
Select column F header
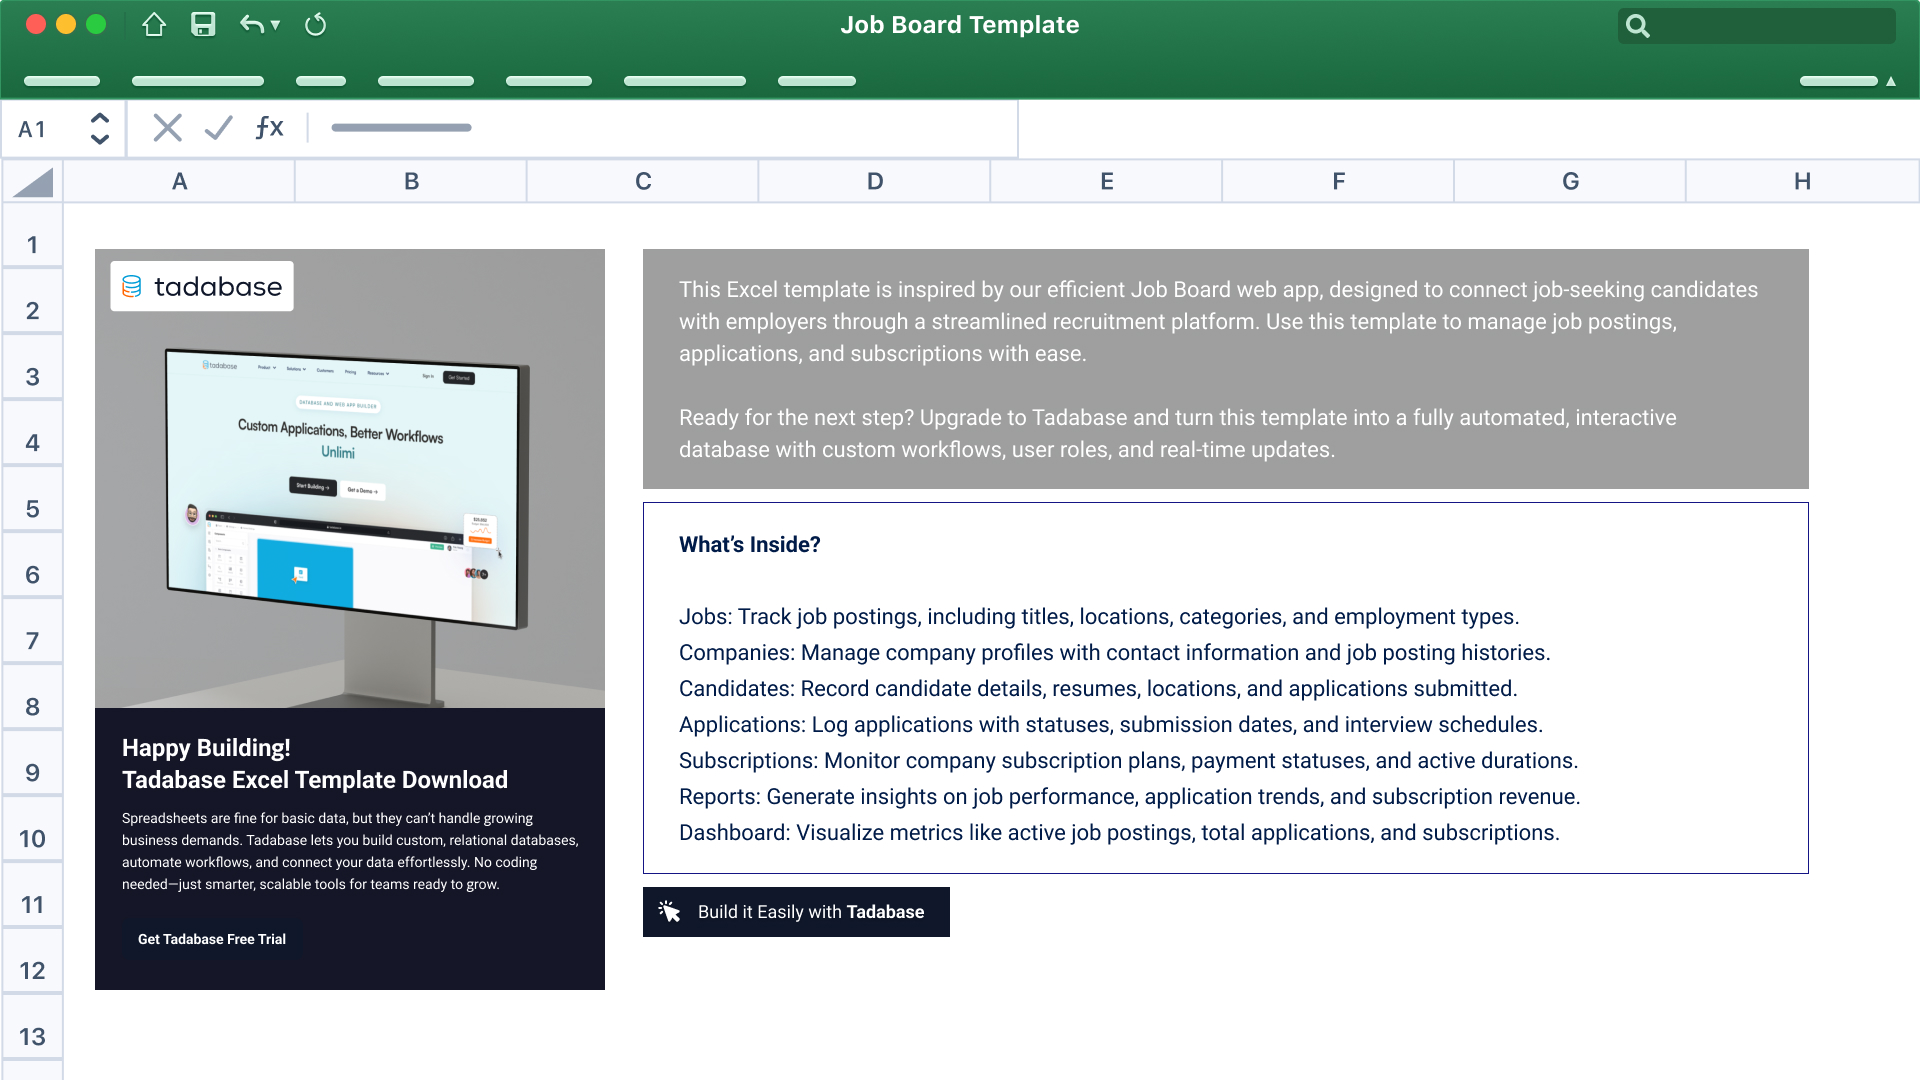pyautogui.click(x=1339, y=182)
